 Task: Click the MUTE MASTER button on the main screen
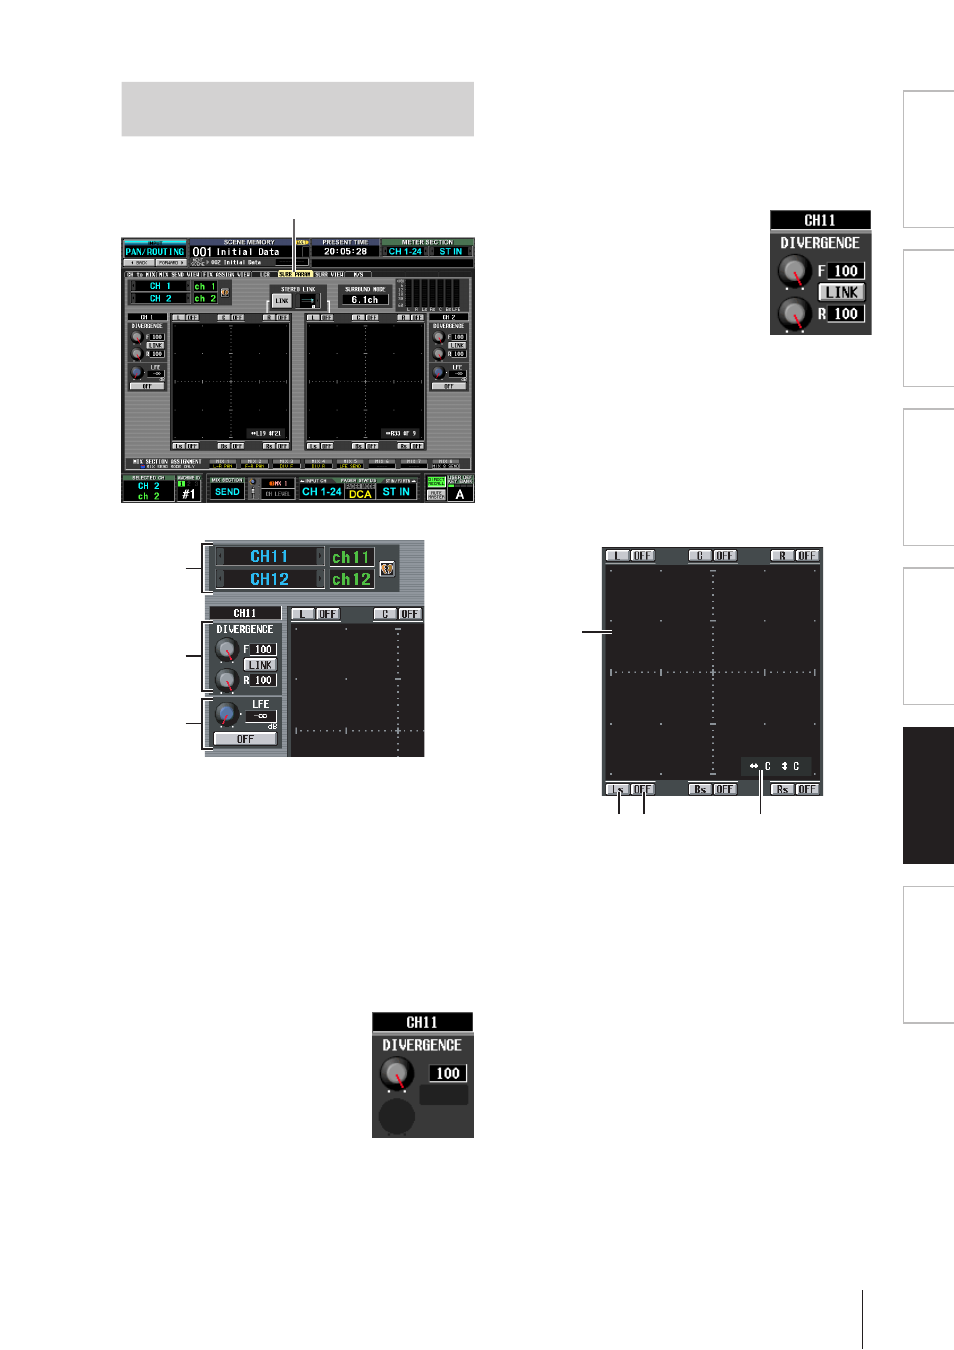[436, 495]
